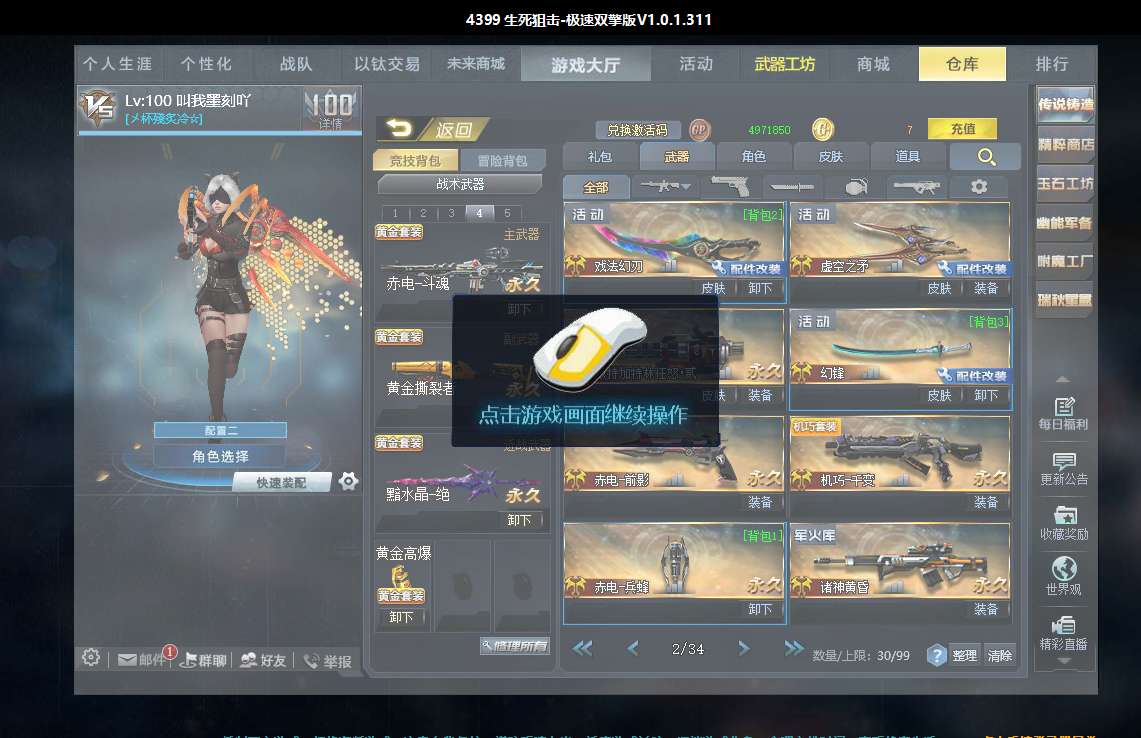The height and width of the screenshot is (738, 1141).
Task: Click the yellow 充值 button
Action: click(963, 129)
